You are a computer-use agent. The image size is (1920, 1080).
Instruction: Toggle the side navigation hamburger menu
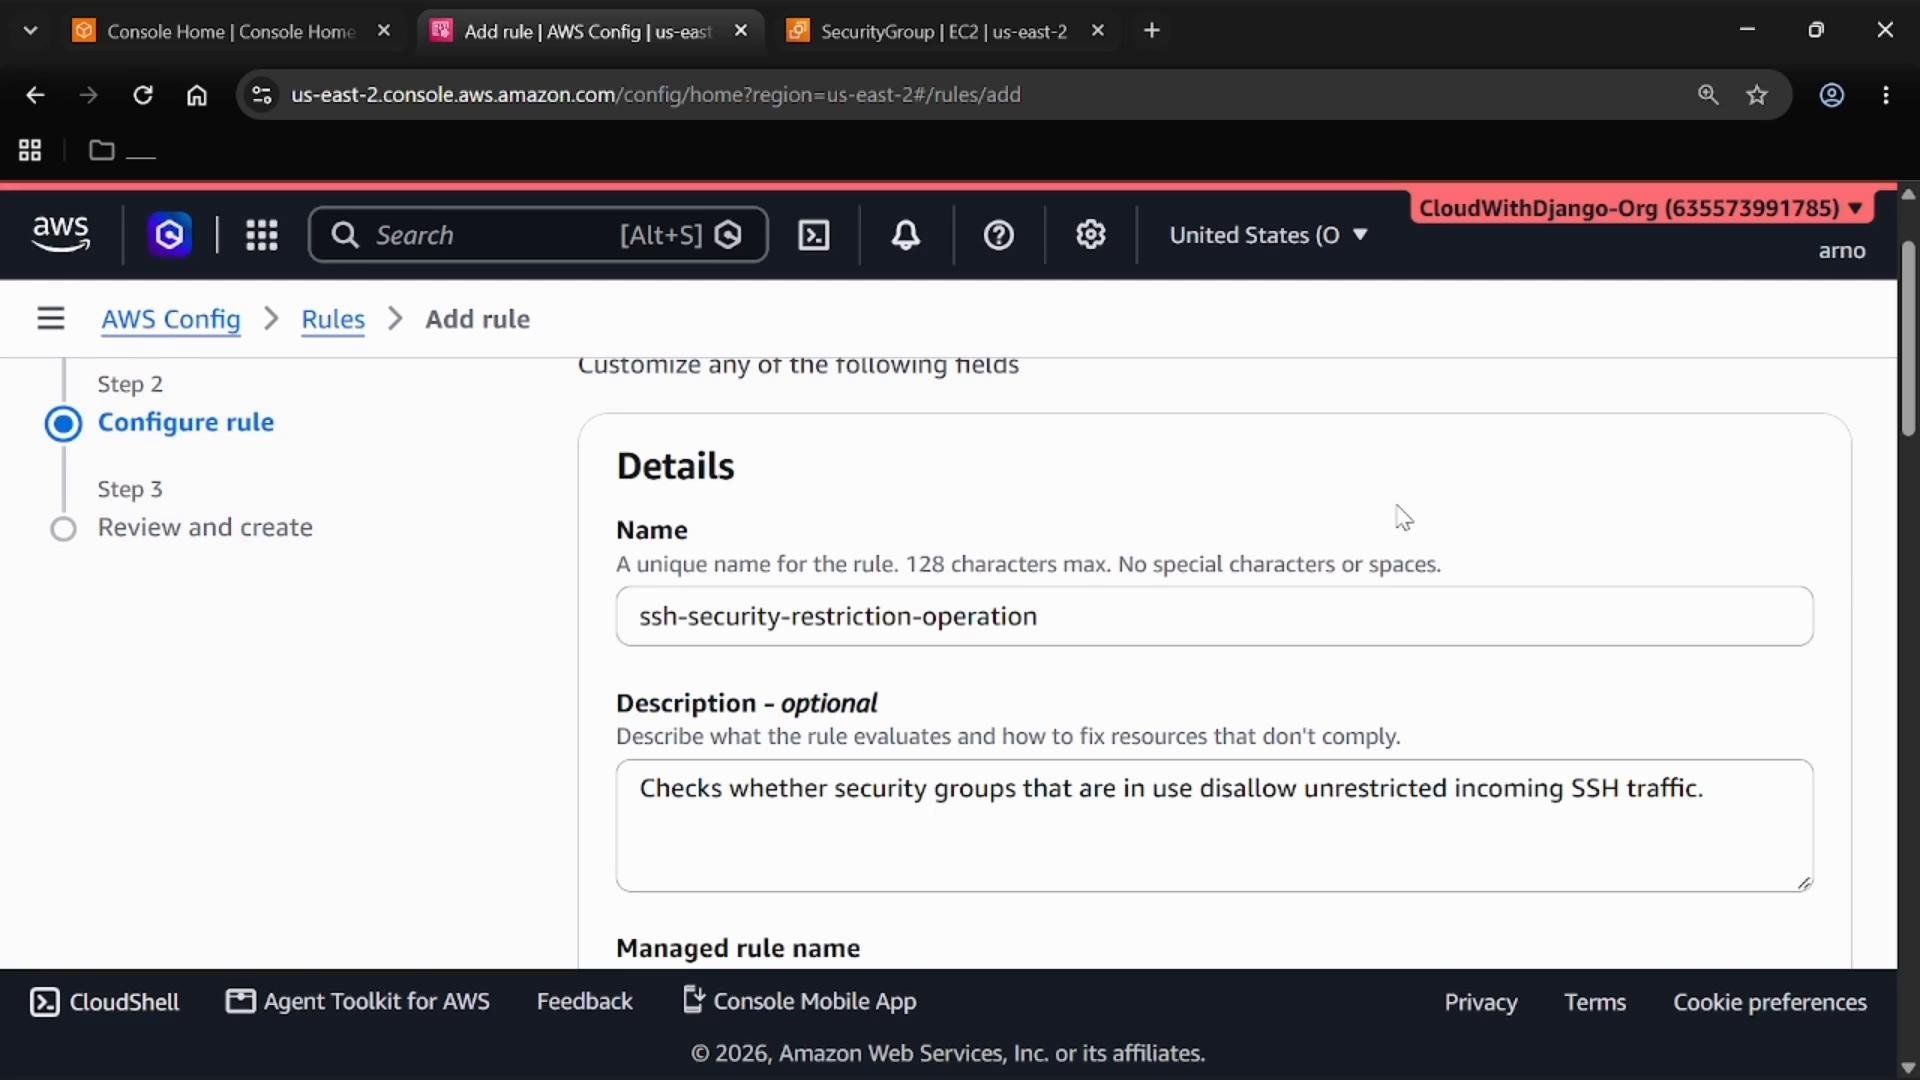coord(51,319)
